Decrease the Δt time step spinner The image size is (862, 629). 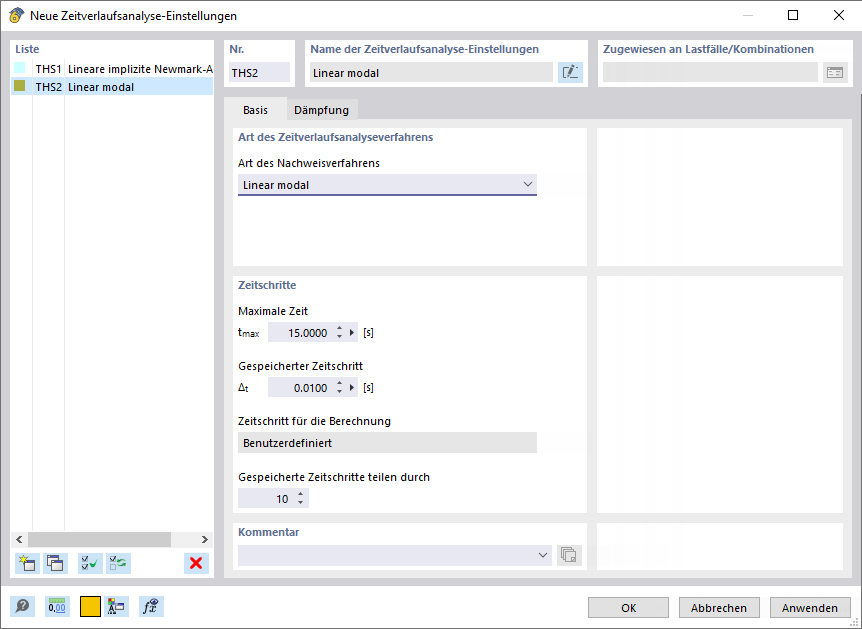pos(340,391)
